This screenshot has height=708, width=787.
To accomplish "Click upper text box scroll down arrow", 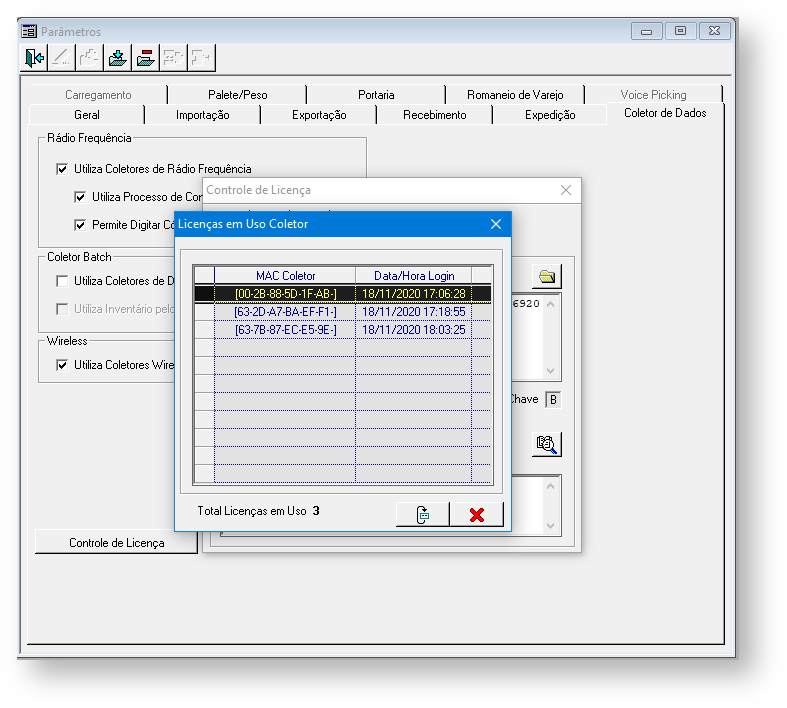I will click(x=551, y=371).
